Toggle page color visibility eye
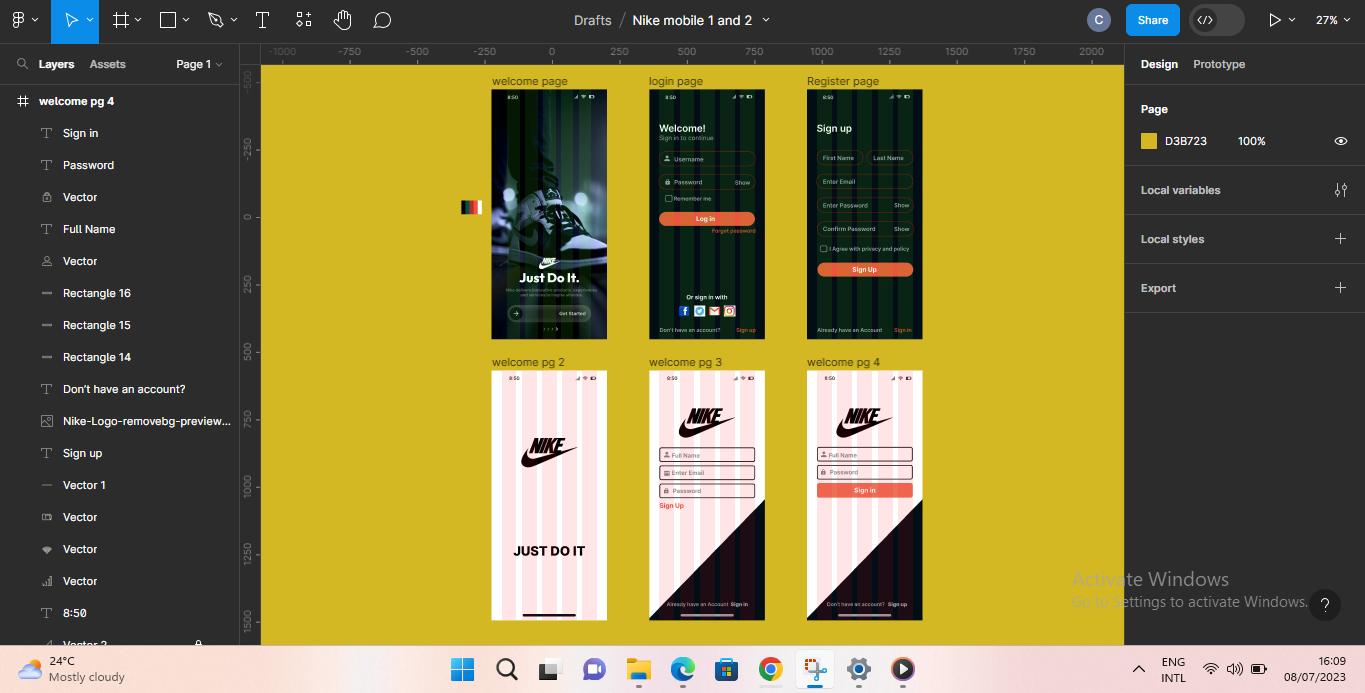This screenshot has width=1365, height=693. pyautogui.click(x=1341, y=141)
